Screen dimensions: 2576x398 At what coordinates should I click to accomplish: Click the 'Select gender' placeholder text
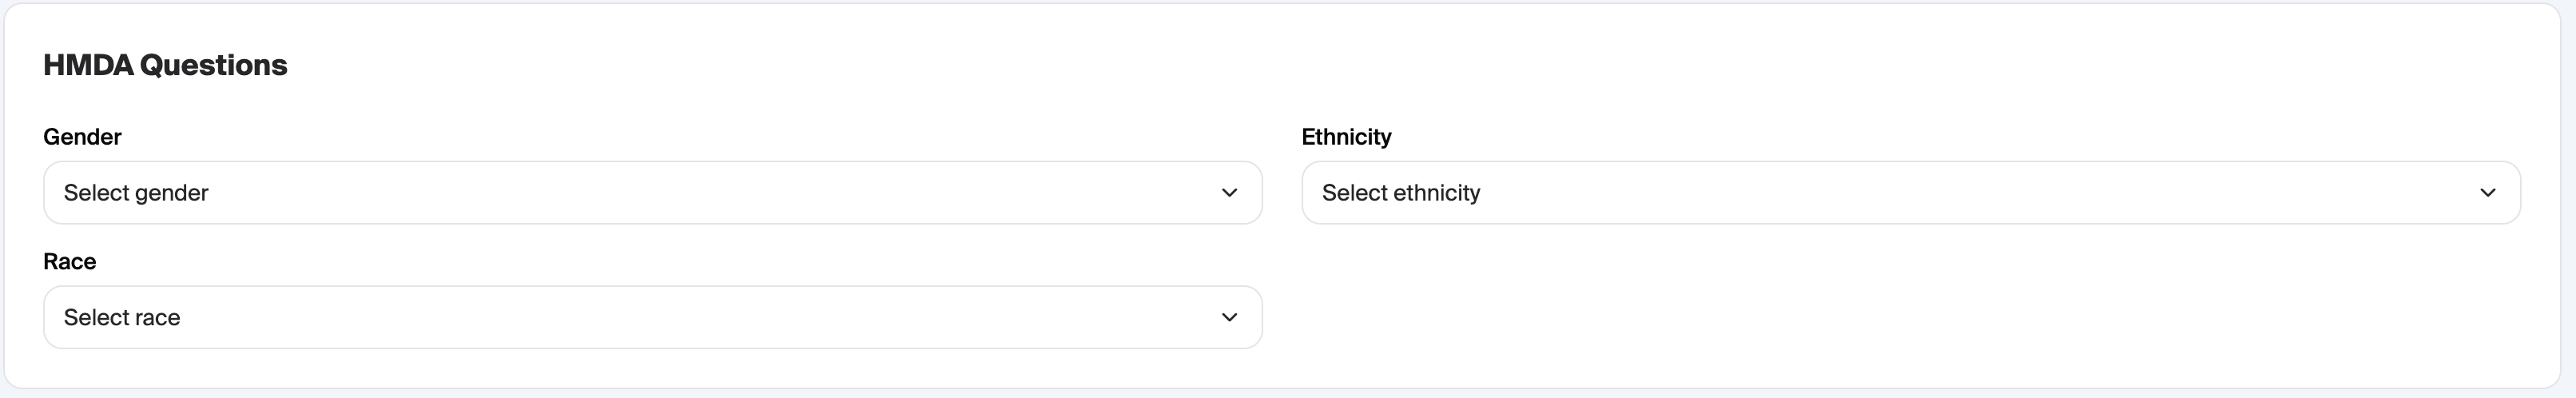point(136,192)
